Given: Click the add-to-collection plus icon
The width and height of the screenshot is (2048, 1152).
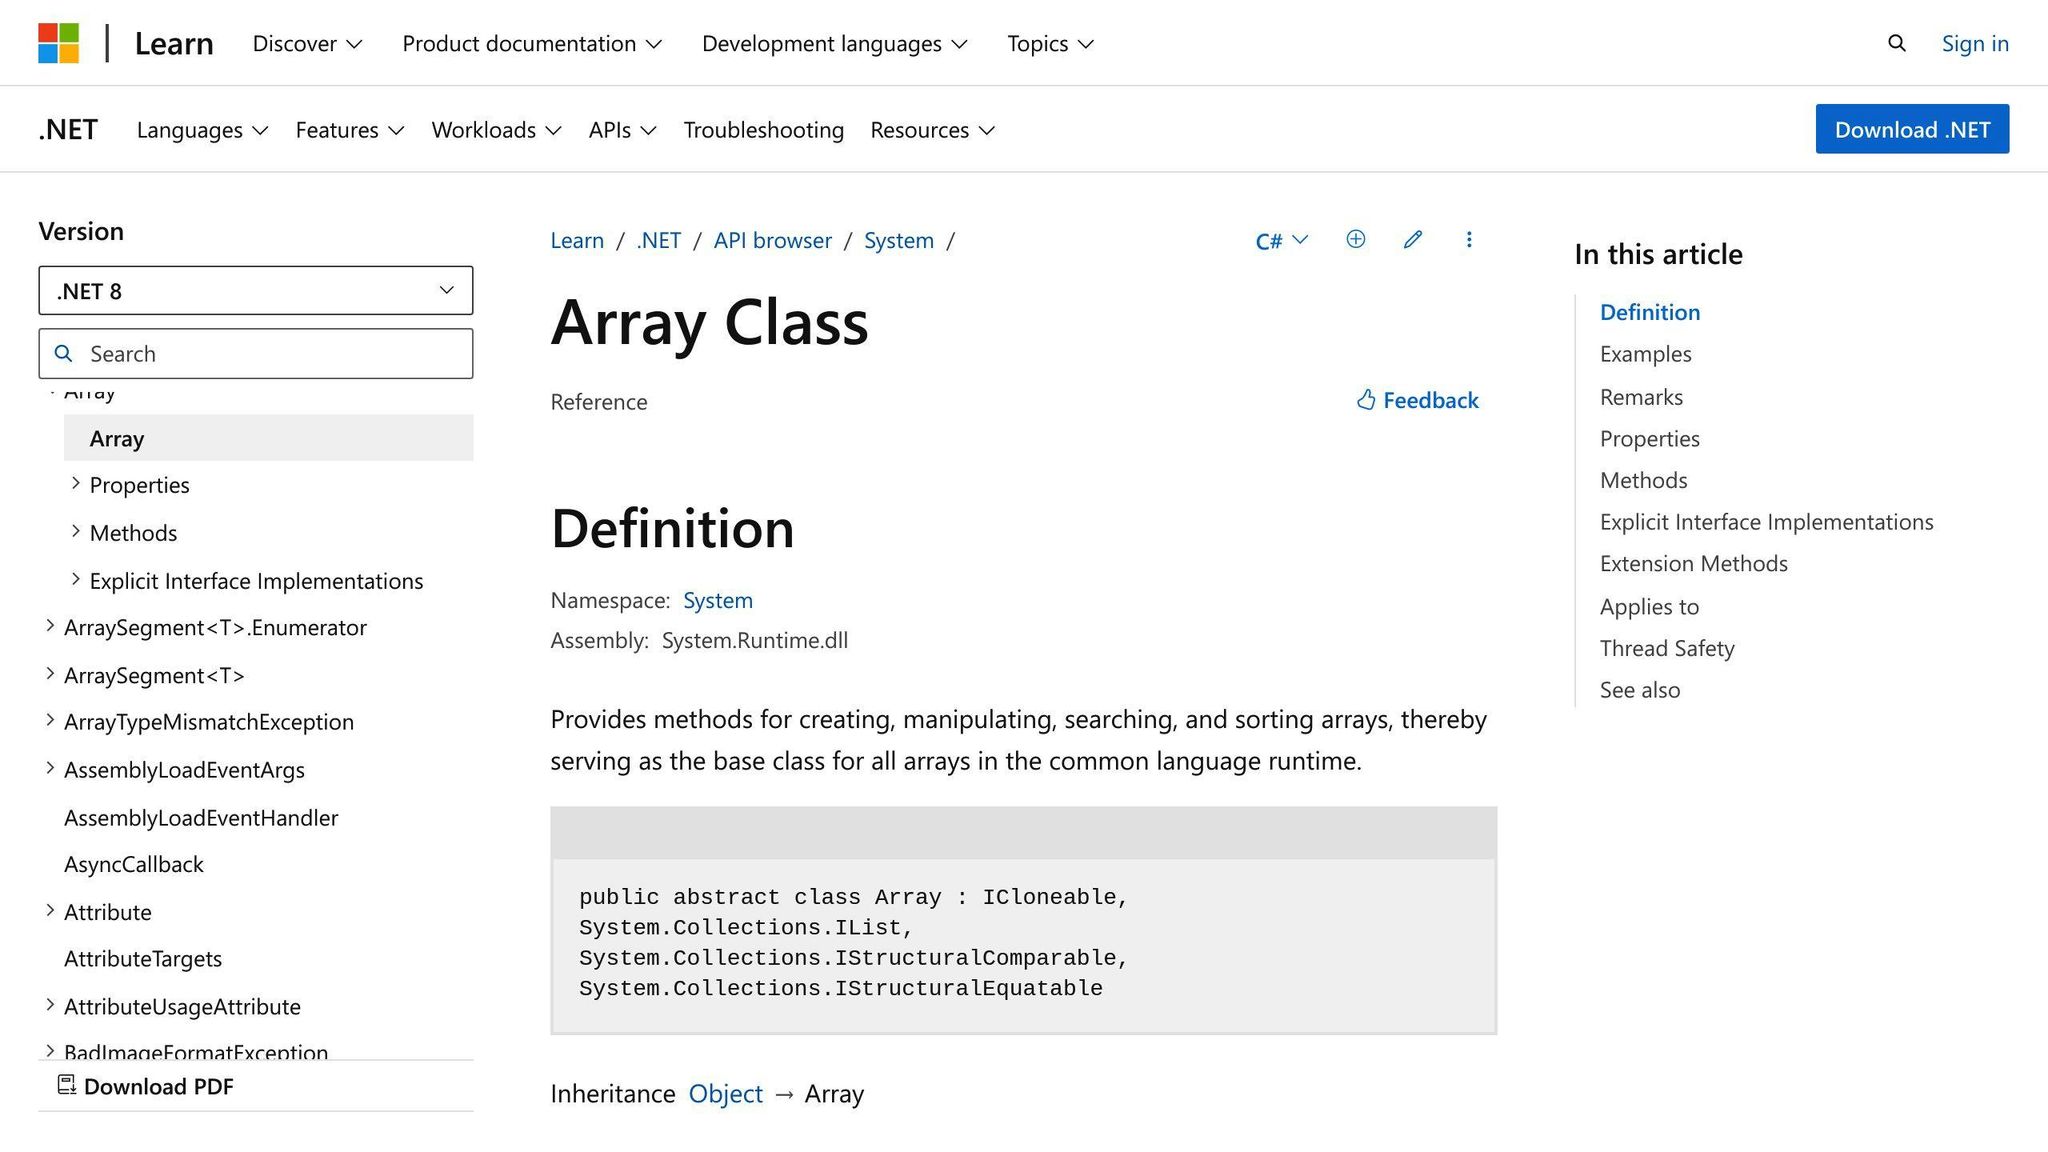Looking at the screenshot, I should (1355, 239).
